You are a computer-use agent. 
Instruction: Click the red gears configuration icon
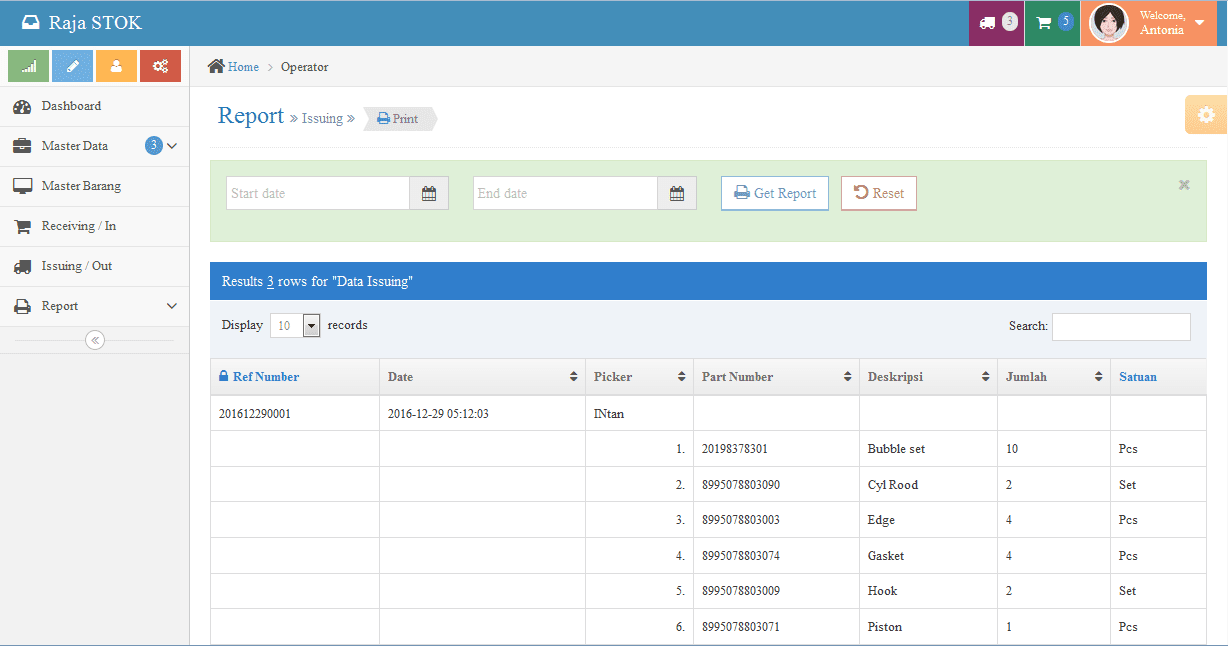pyautogui.click(x=159, y=64)
